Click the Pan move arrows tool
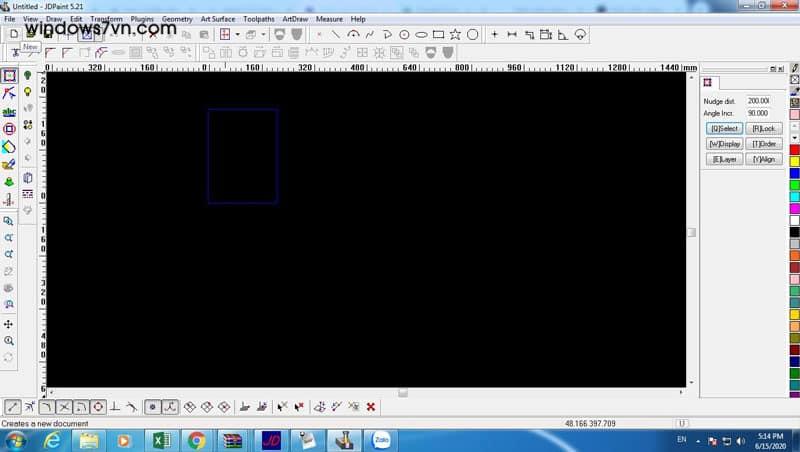The height and width of the screenshot is (452, 800). [x=9, y=324]
